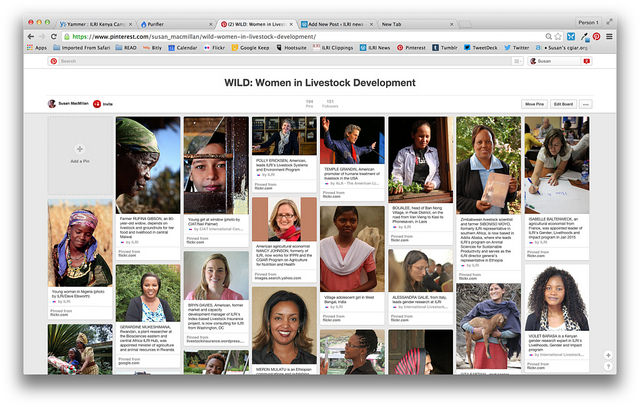Open categories menu beside search field

click(517, 61)
